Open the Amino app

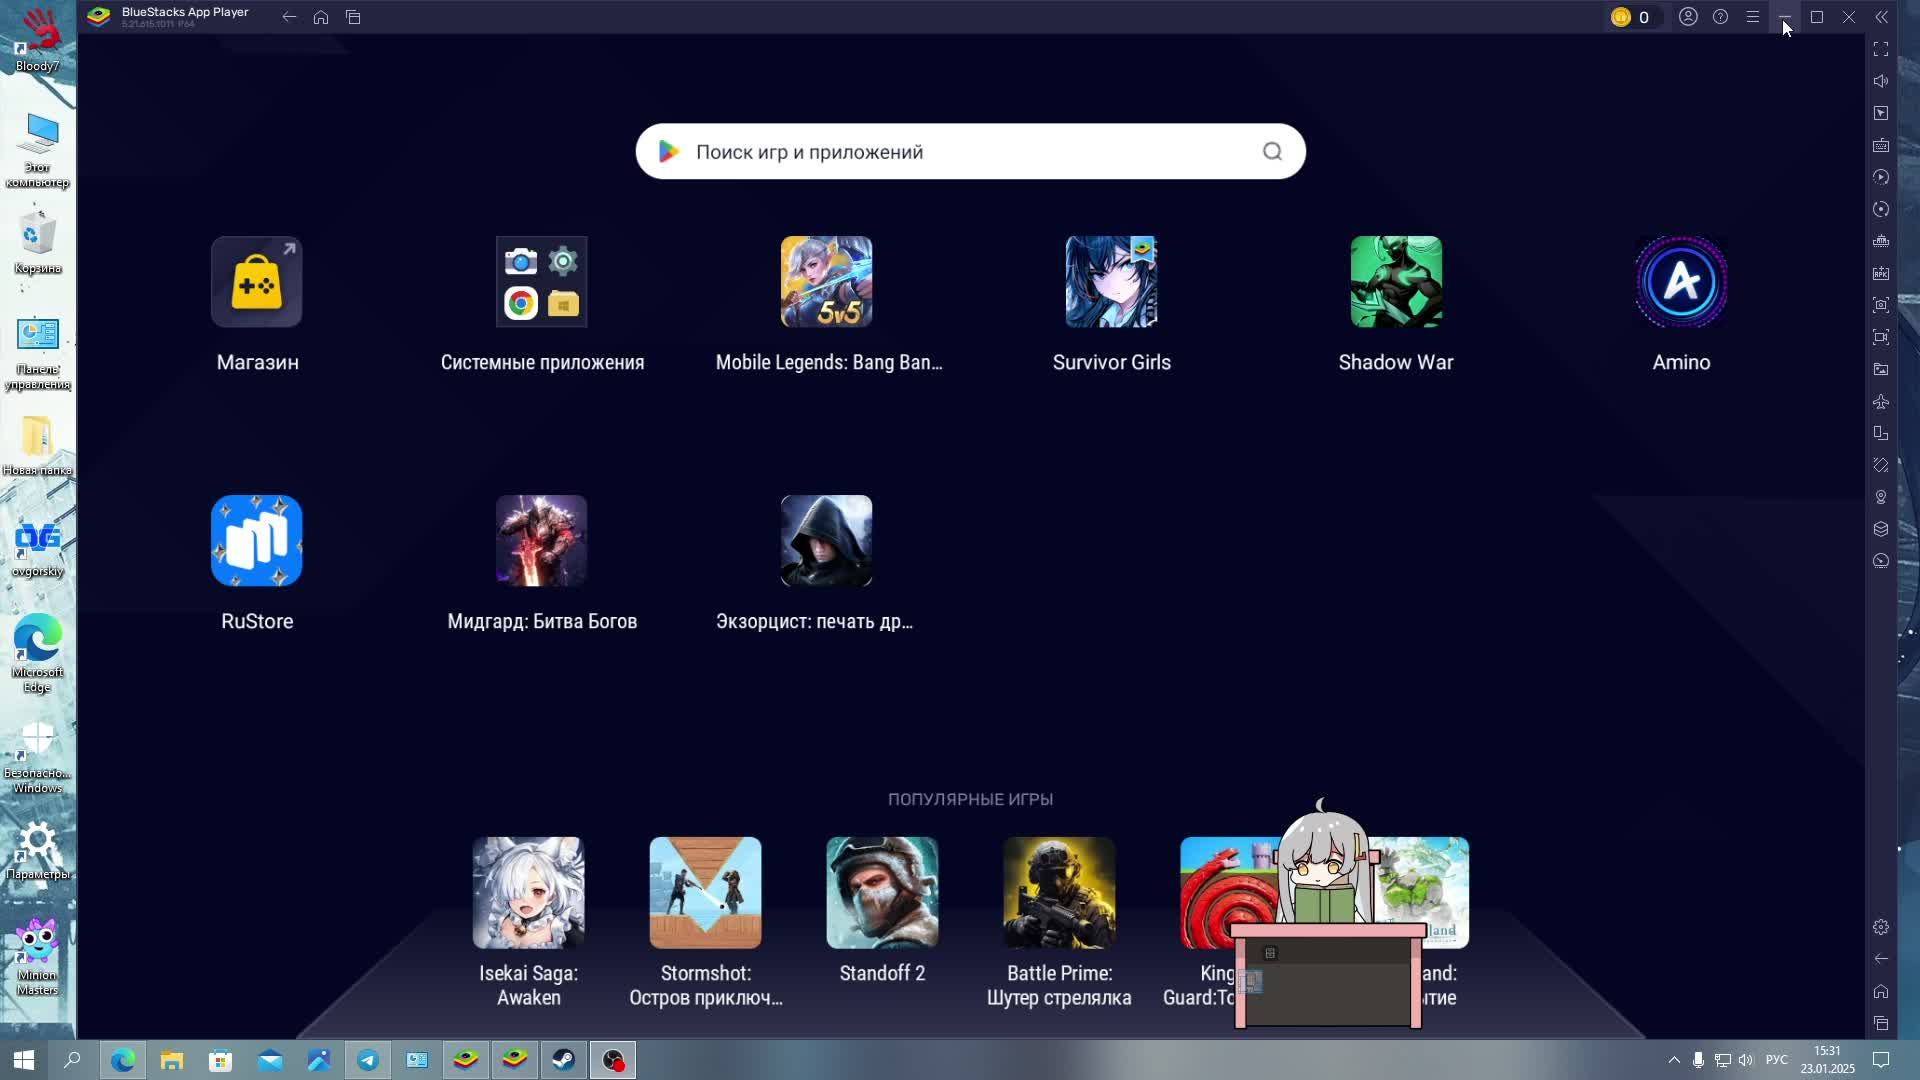1682,282
